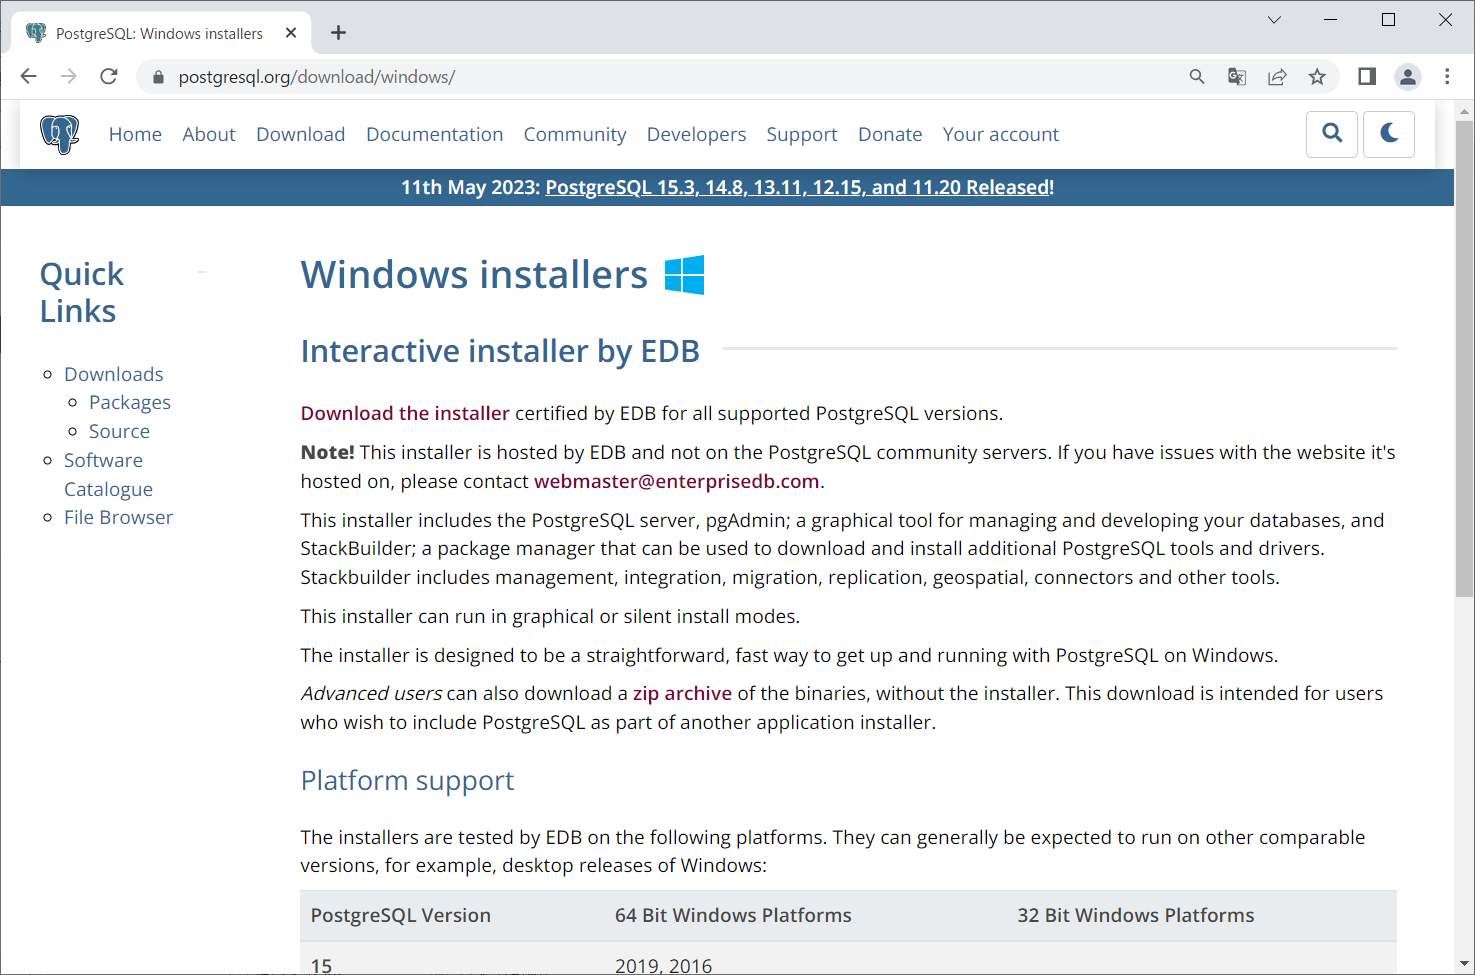Click the page vertical scrollbar thumb
This screenshot has width=1475, height=975.
click(x=1464, y=360)
